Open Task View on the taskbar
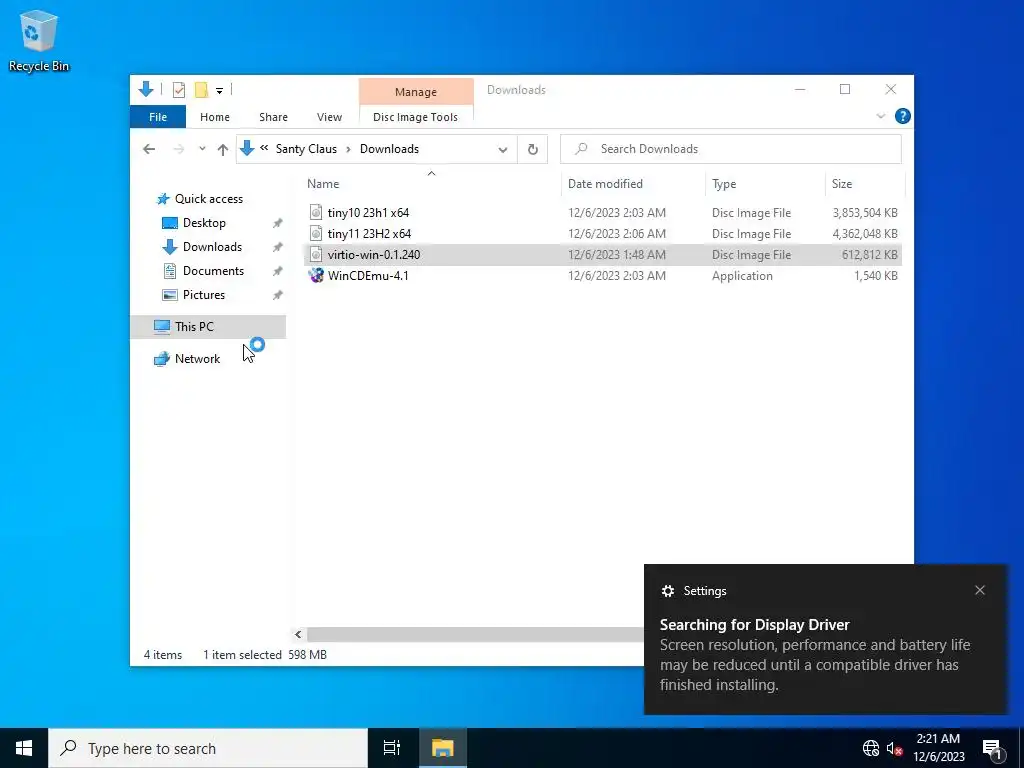 (x=392, y=748)
